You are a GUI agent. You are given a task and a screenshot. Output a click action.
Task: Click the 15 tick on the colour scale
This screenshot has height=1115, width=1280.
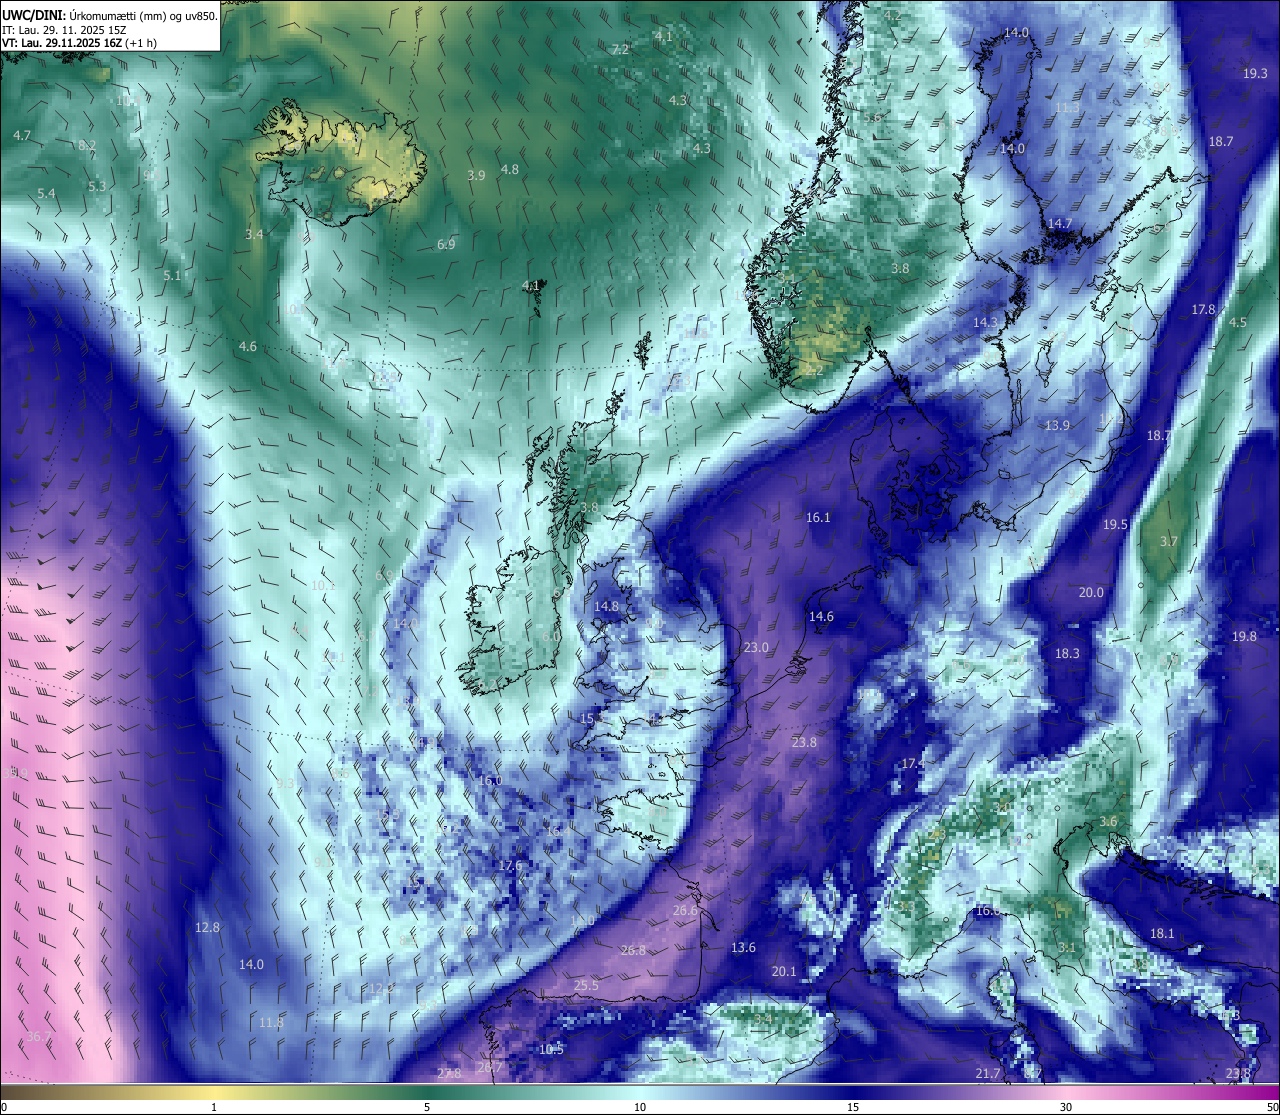(853, 1106)
